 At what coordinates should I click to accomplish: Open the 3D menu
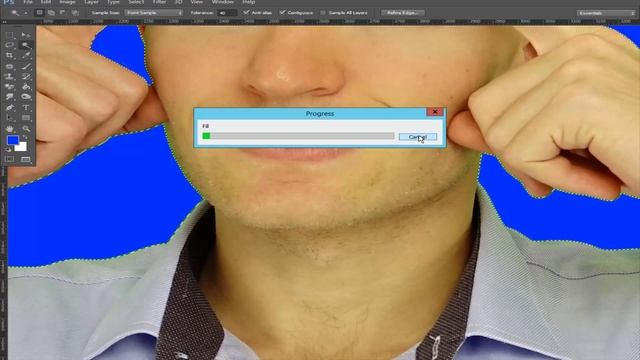178,2
